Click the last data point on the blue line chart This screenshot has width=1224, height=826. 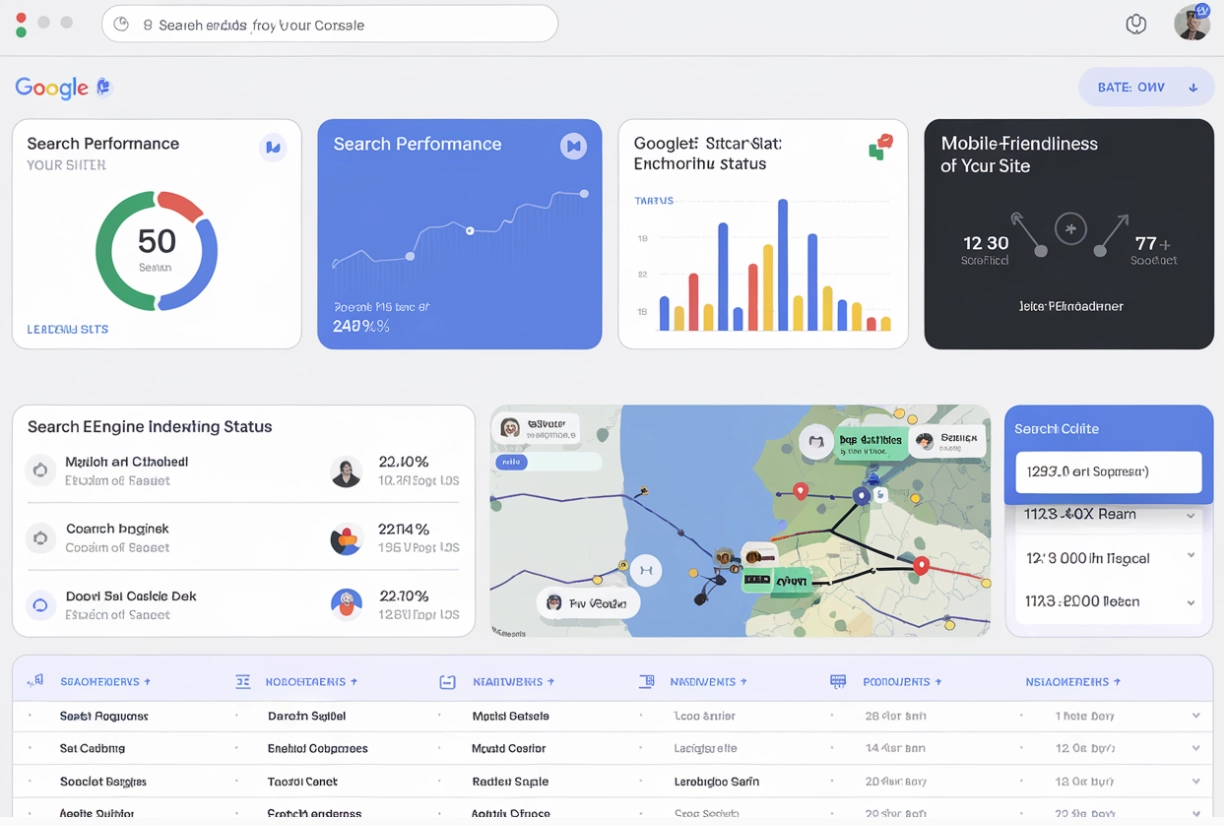click(584, 194)
